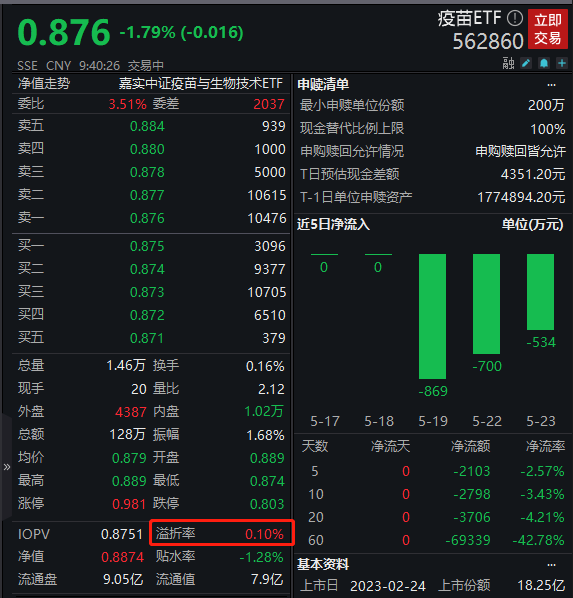Click the 外盘 value 4387
Screen dimensions: 573x598
(131, 412)
